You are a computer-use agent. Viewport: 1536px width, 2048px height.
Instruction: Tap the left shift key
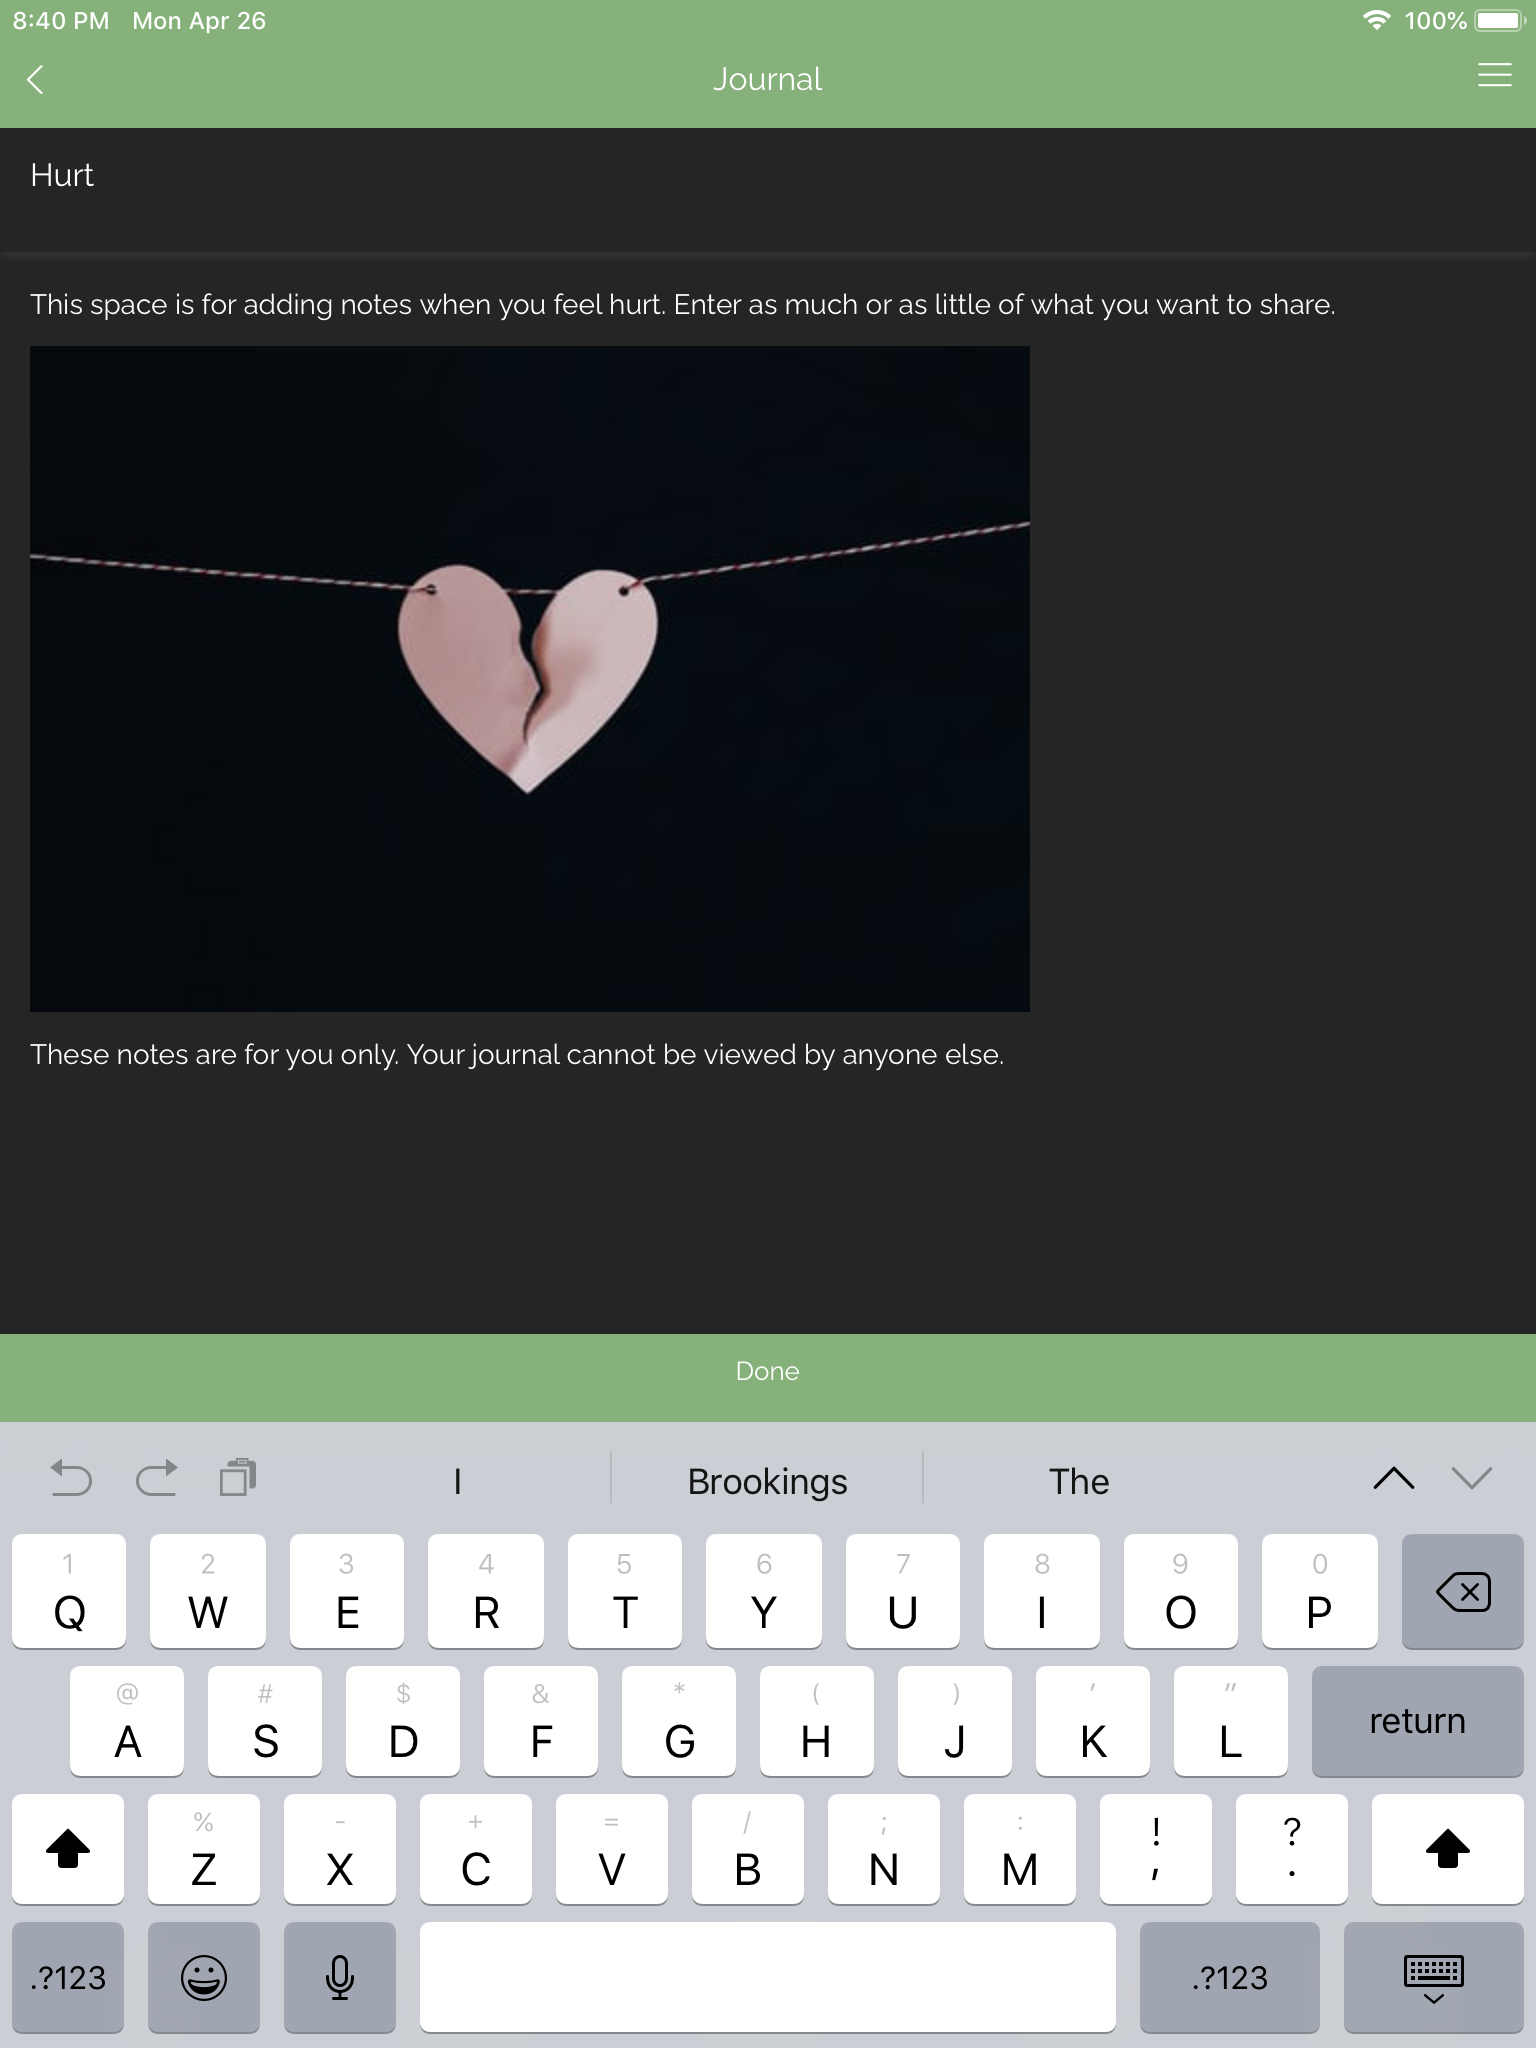tap(68, 1849)
